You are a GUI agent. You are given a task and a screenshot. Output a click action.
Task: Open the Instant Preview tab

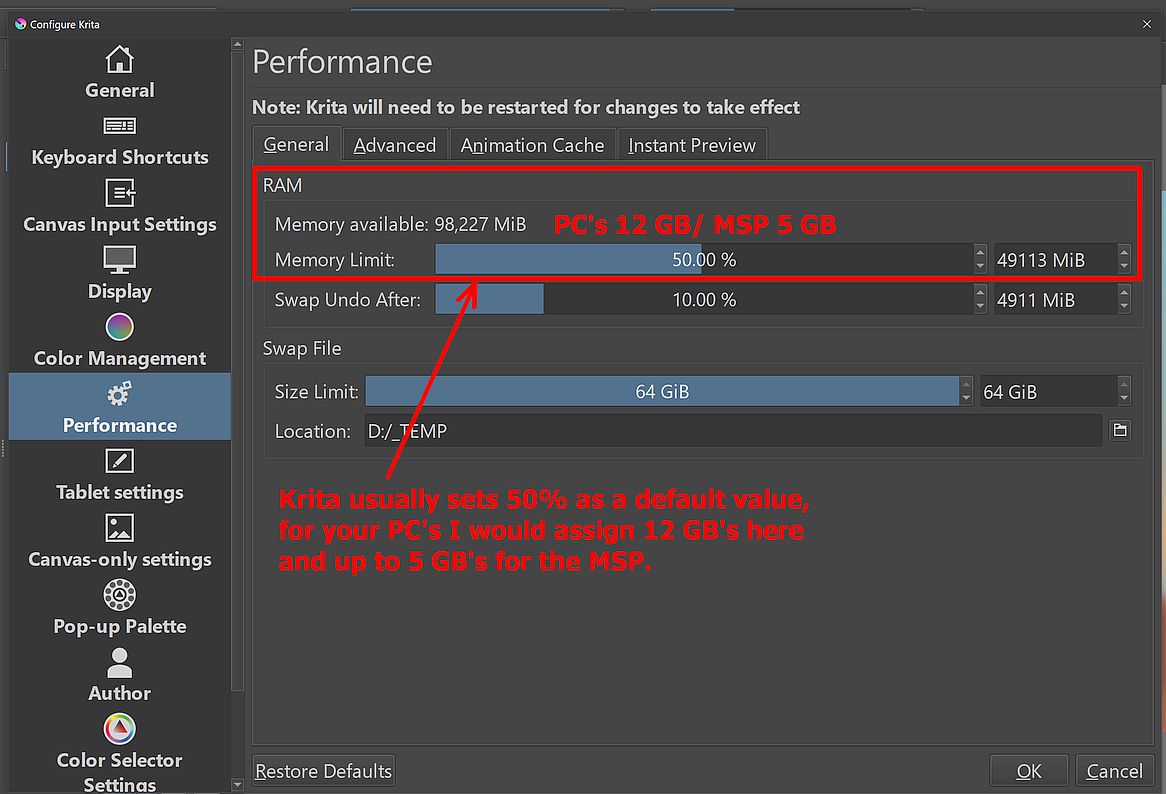pos(692,145)
